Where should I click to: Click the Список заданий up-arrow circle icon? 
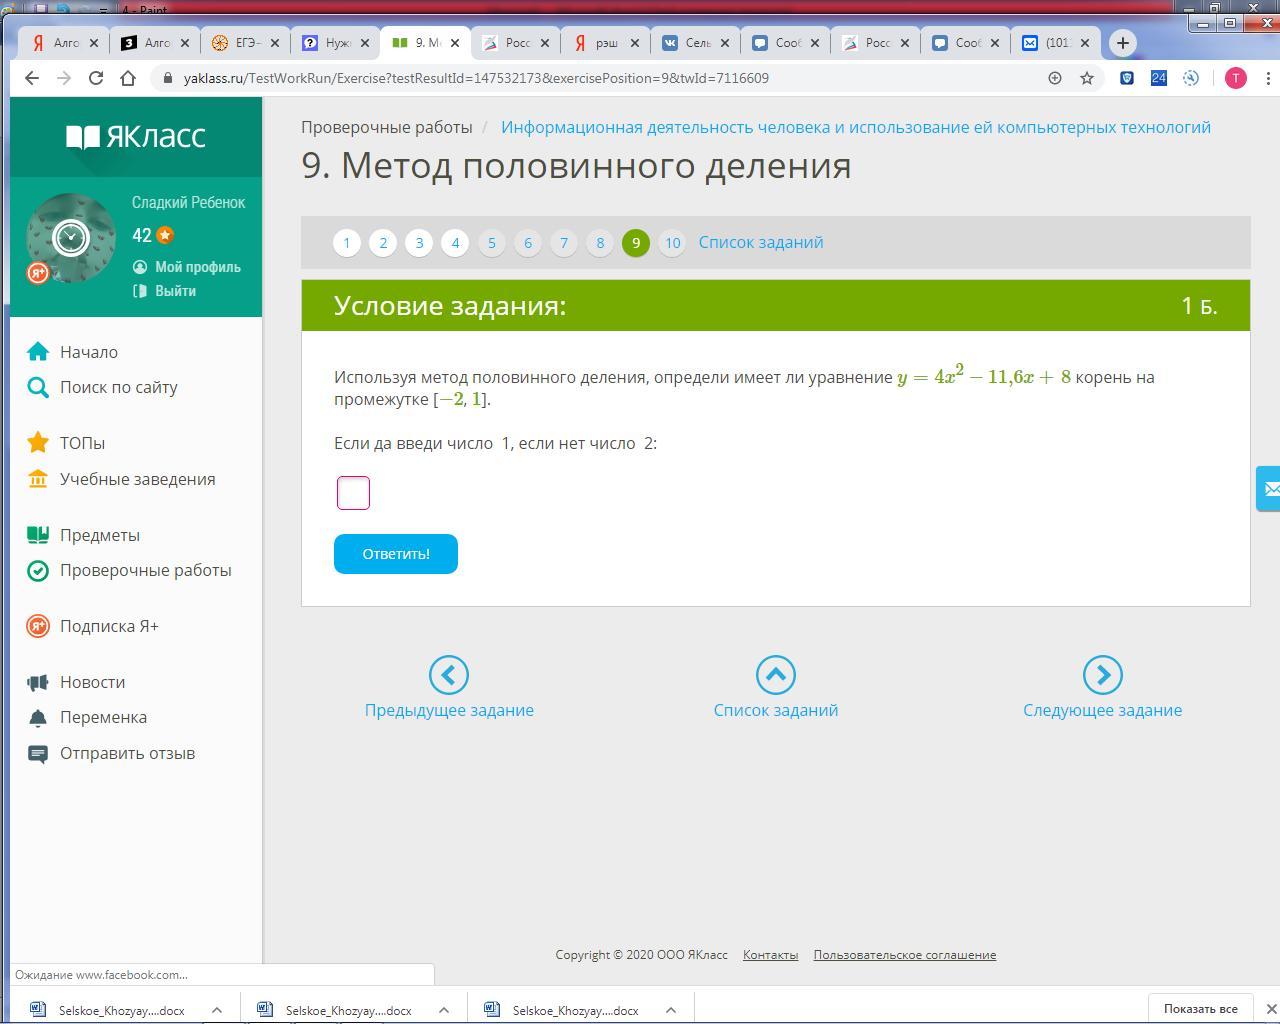pos(776,675)
